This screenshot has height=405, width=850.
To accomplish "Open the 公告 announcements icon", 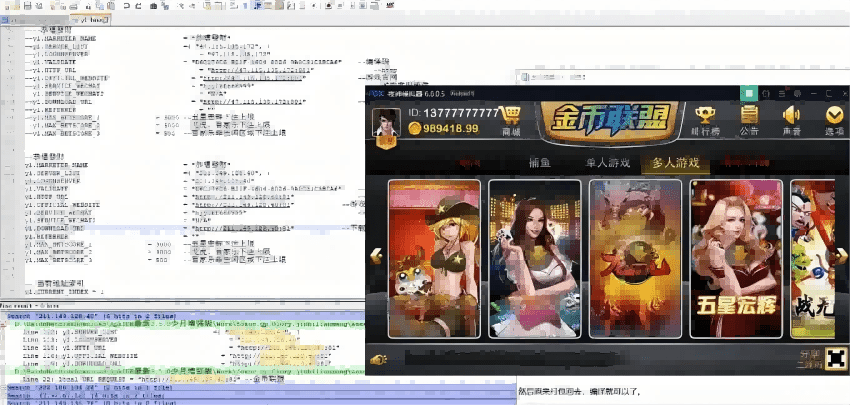I will point(748,118).
